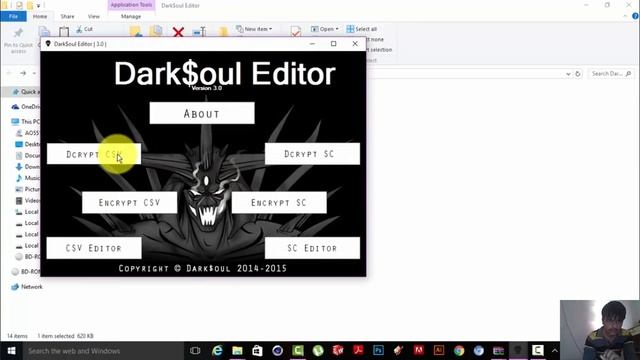The image size is (640, 360).
Task: Open the Explorer Help question mark
Action: click(635, 16)
